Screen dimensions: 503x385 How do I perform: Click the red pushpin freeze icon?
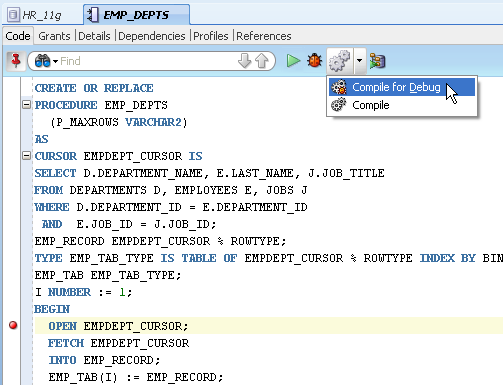(16, 61)
